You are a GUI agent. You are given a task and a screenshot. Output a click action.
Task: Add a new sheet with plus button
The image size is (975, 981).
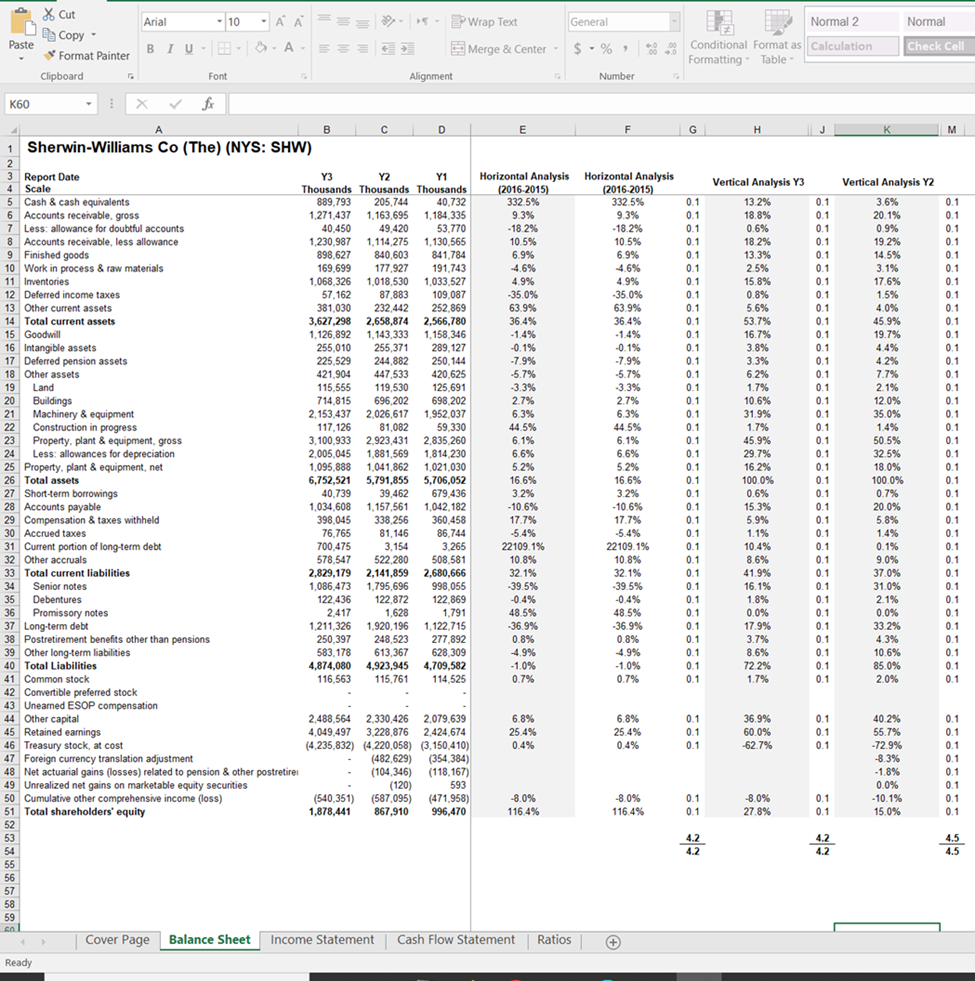[613, 942]
